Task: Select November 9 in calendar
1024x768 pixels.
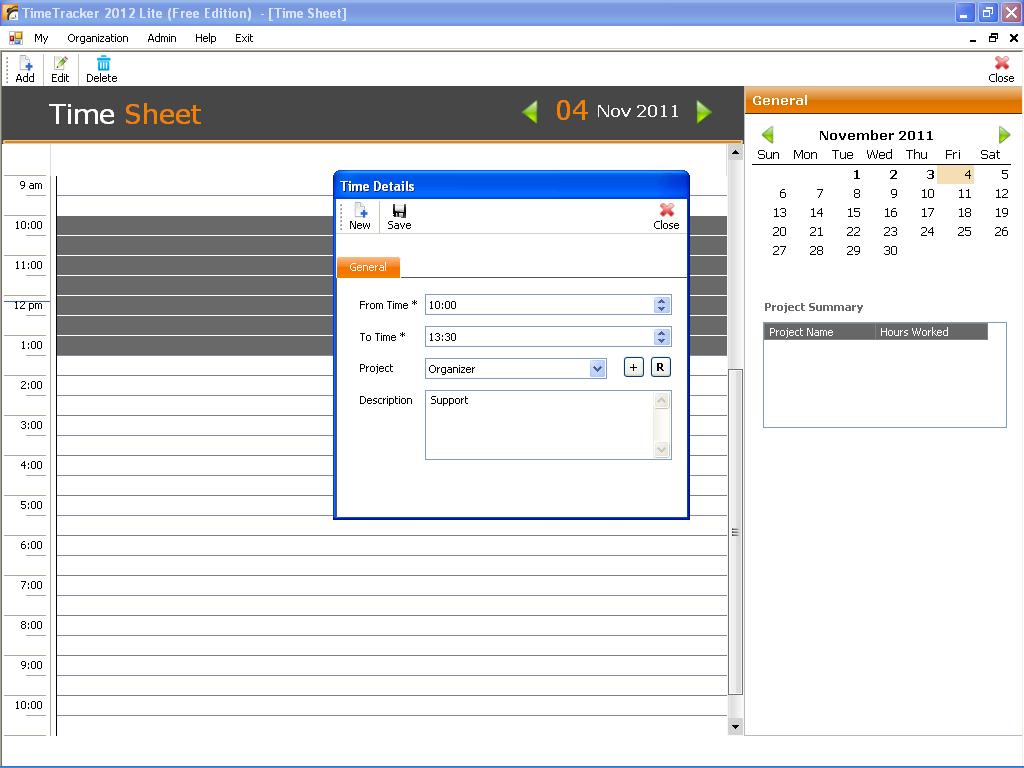Action: pyautogui.click(x=893, y=194)
